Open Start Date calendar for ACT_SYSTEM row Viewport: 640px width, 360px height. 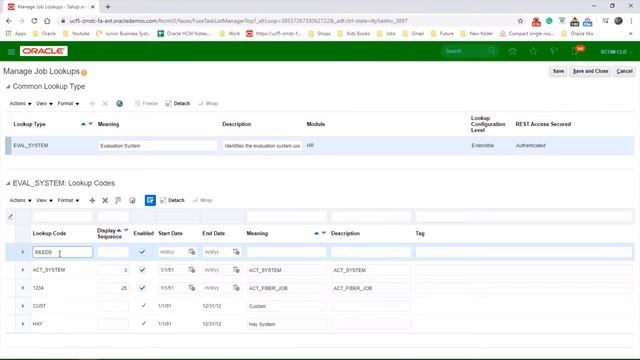[191, 270]
